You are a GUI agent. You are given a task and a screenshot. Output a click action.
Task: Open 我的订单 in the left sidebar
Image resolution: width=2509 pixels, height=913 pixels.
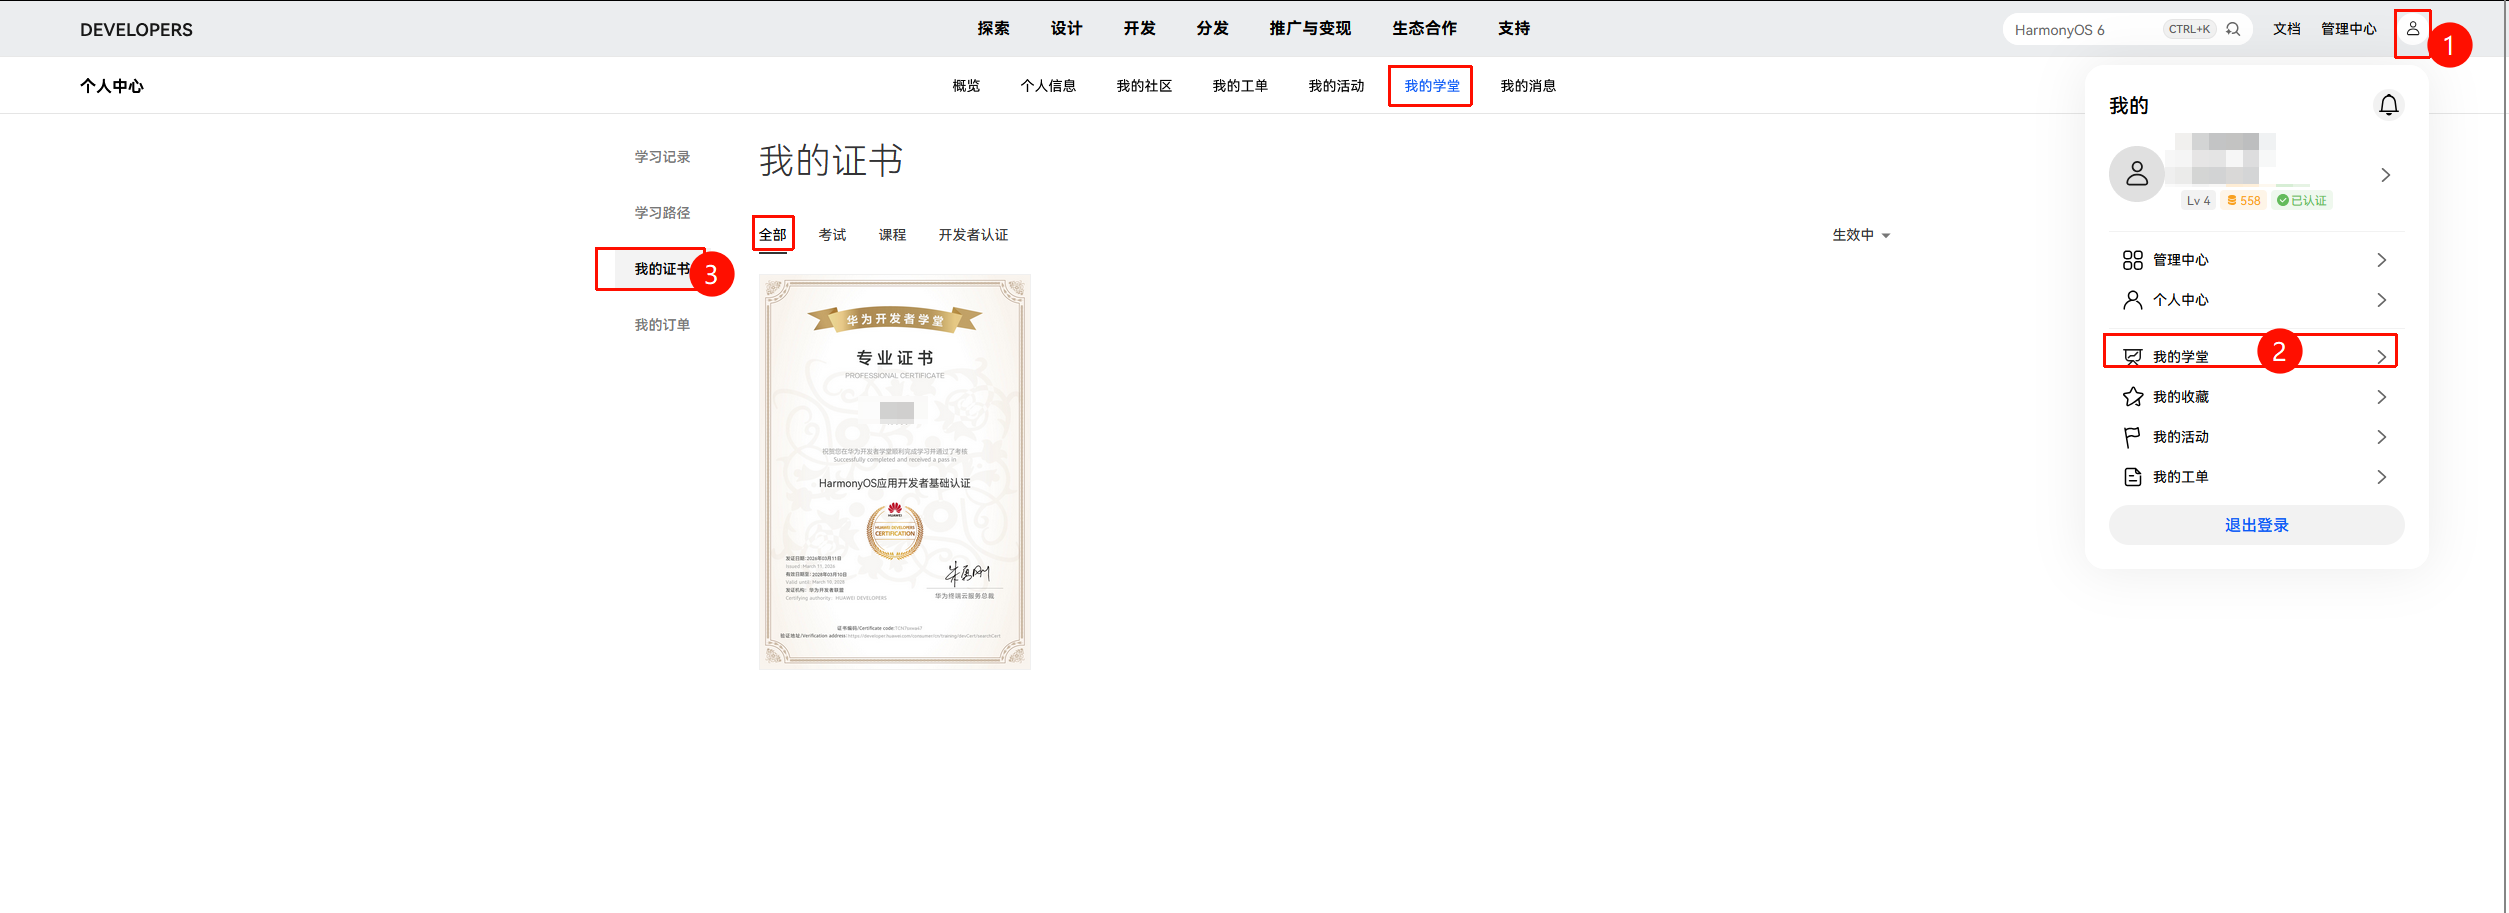[662, 325]
